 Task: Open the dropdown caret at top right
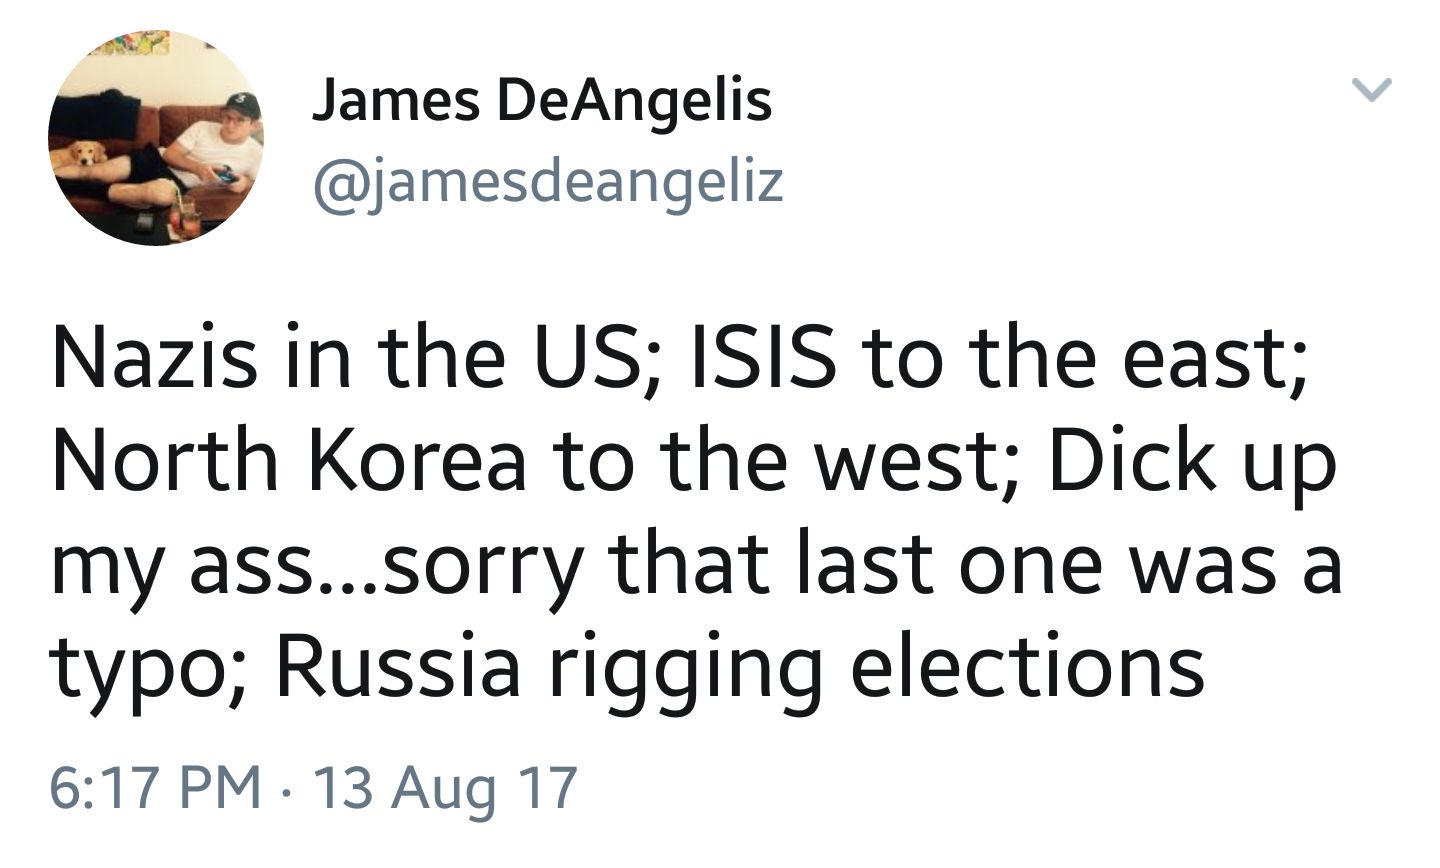pos(1374,88)
